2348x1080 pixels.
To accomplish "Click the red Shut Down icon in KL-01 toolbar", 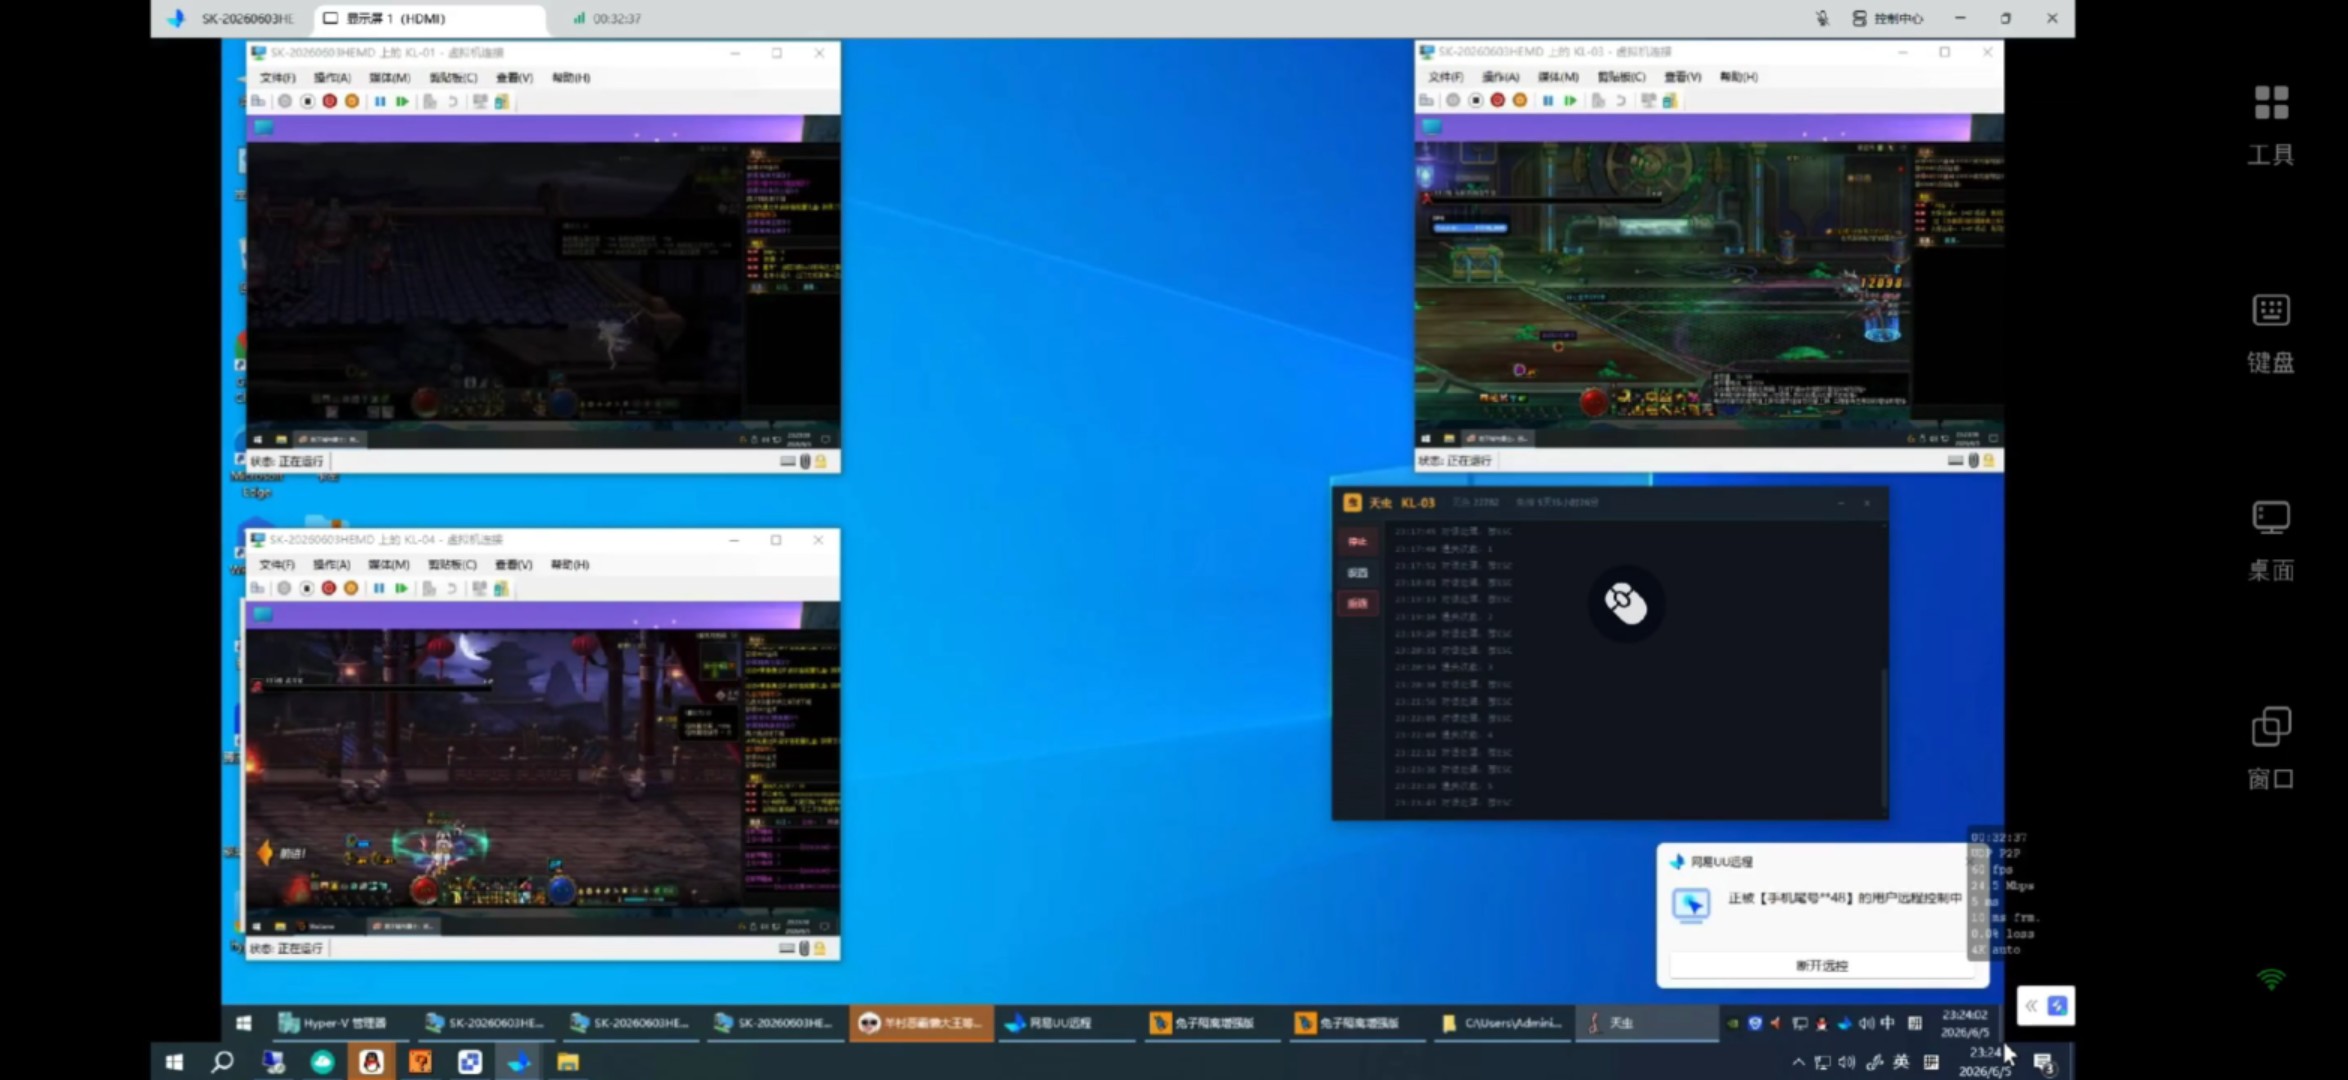I will (x=330, y=101).
